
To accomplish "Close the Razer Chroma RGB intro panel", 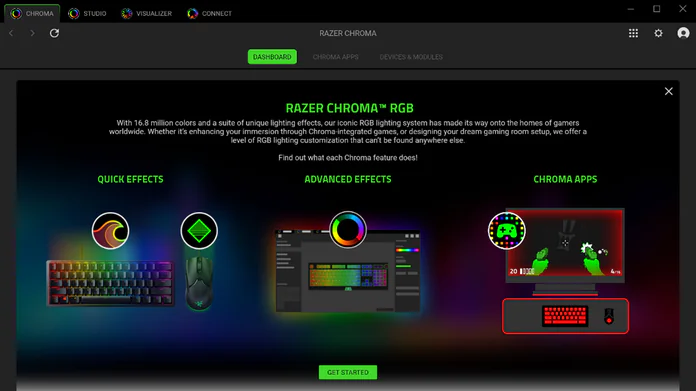I will click(x=668, y=91).
